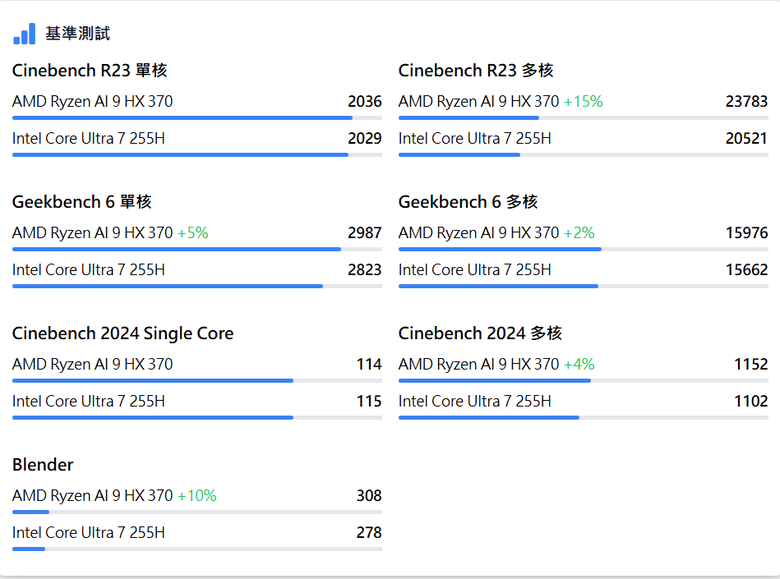Click AMD Ryzen label under Cinebench 2024 Single Core
This screenshot has height=579, width=780.
point(93,364)
